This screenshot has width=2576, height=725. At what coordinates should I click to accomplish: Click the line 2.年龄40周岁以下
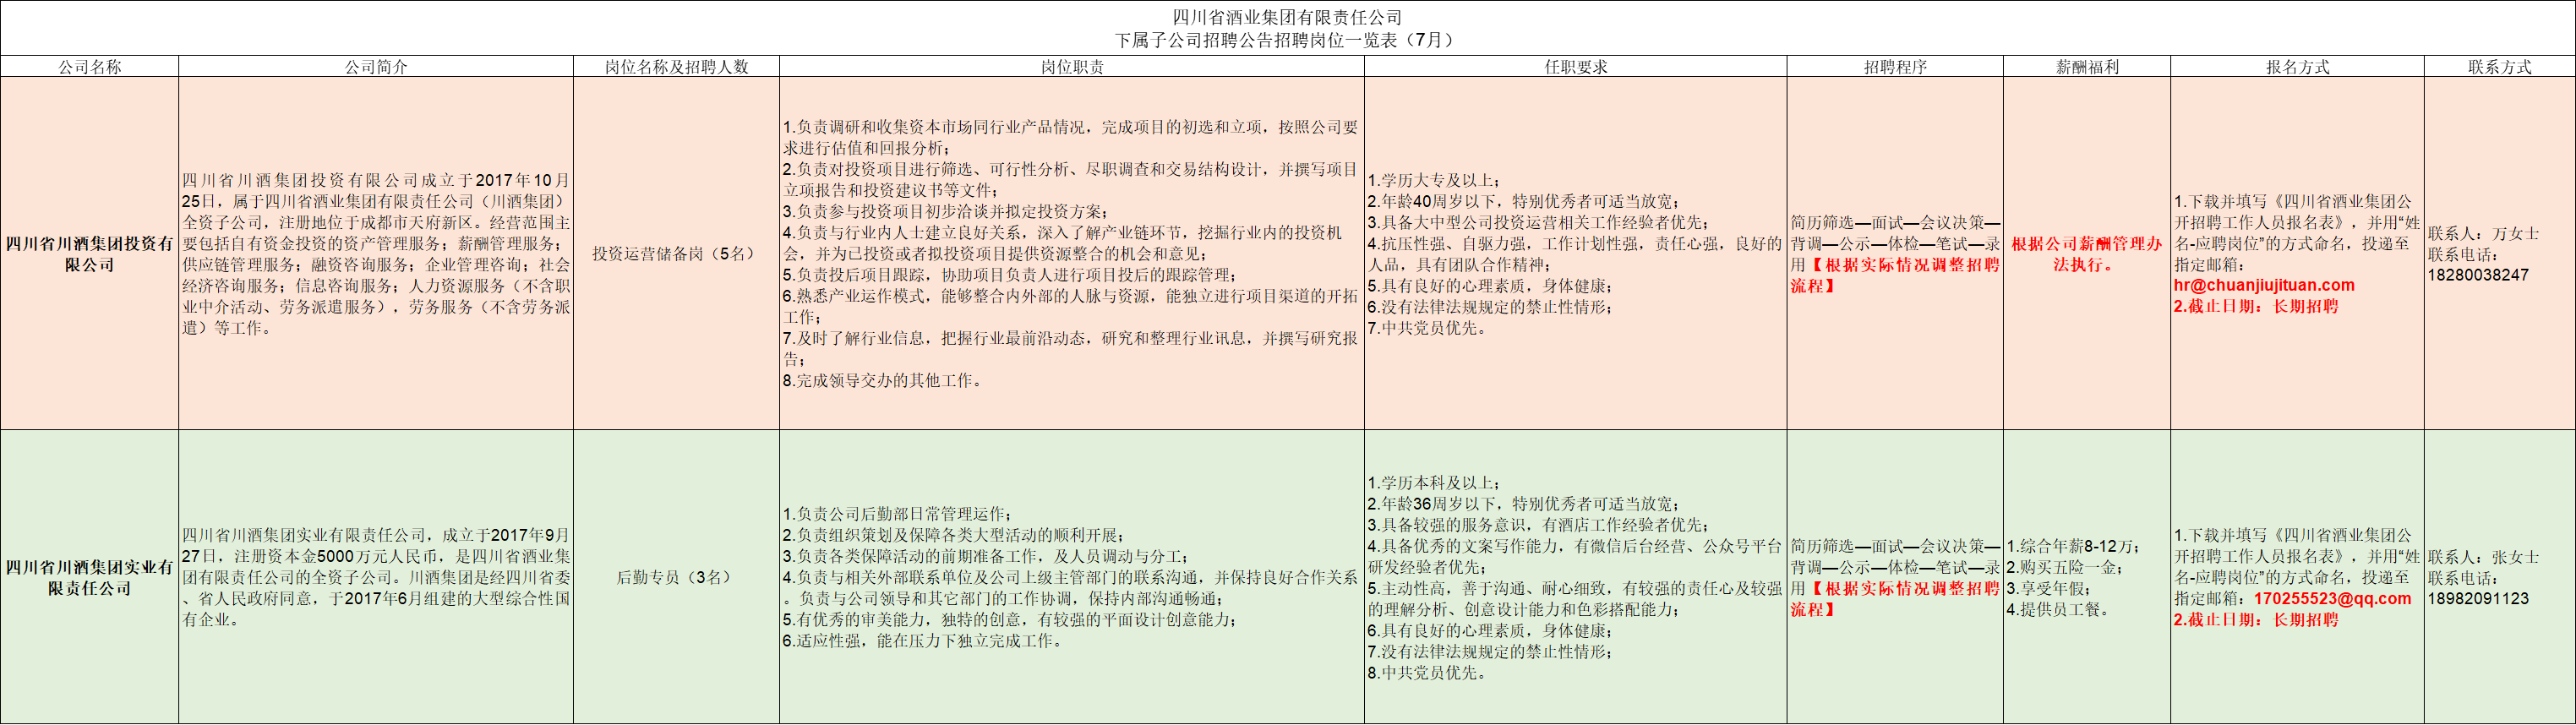point(1524,201)
